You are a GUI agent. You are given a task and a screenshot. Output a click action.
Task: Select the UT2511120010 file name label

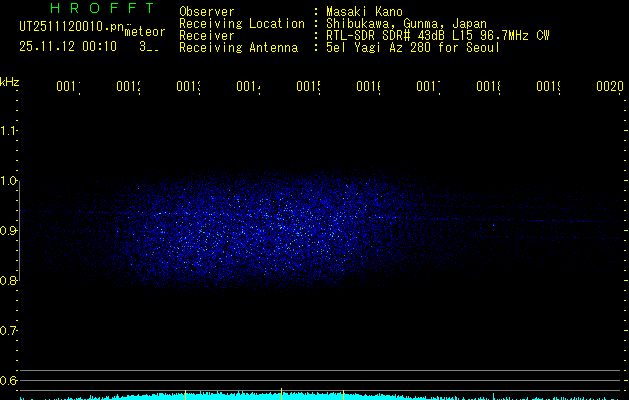68,28
